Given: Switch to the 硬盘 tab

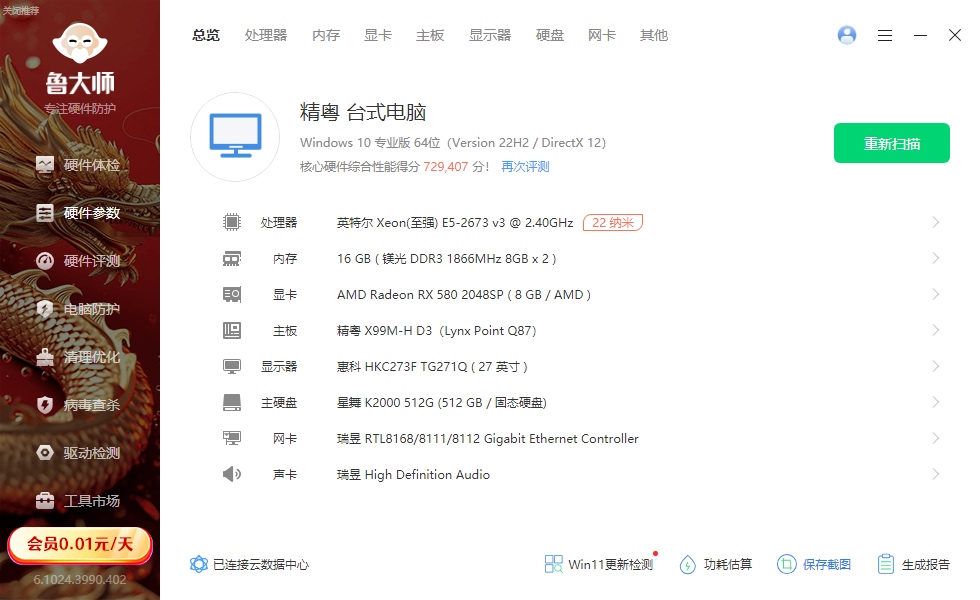Looking at the screenshot, I should pyautogui.click(x=550, y=35).
